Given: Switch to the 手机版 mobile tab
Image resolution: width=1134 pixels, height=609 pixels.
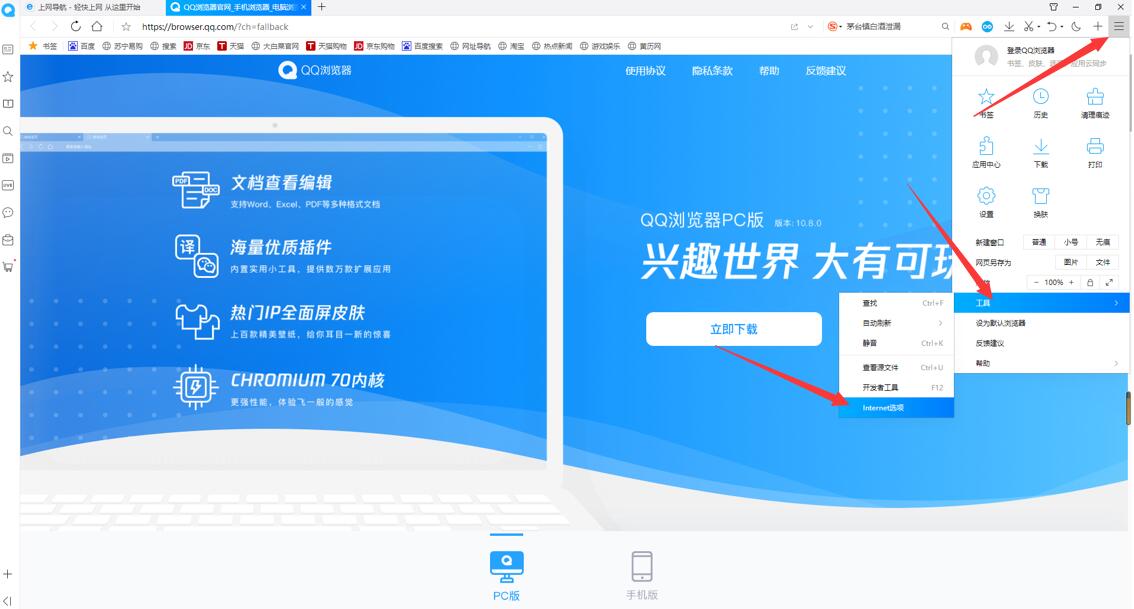Looking at the screenshot, I should point(641,573).
